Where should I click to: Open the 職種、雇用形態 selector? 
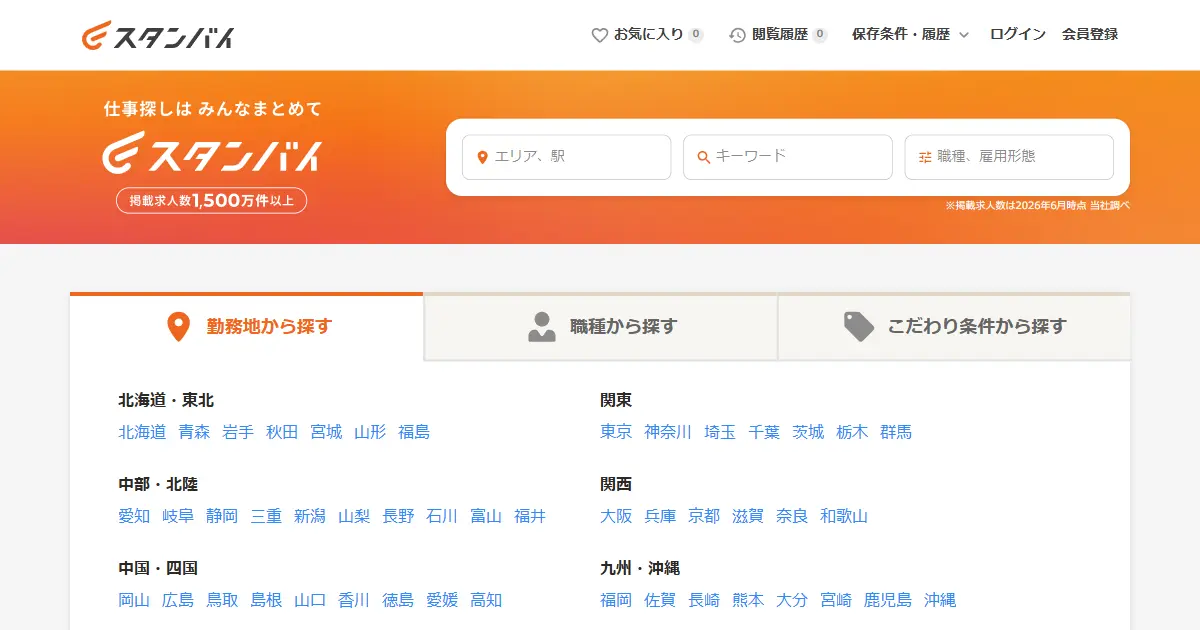click(1009, 157)
